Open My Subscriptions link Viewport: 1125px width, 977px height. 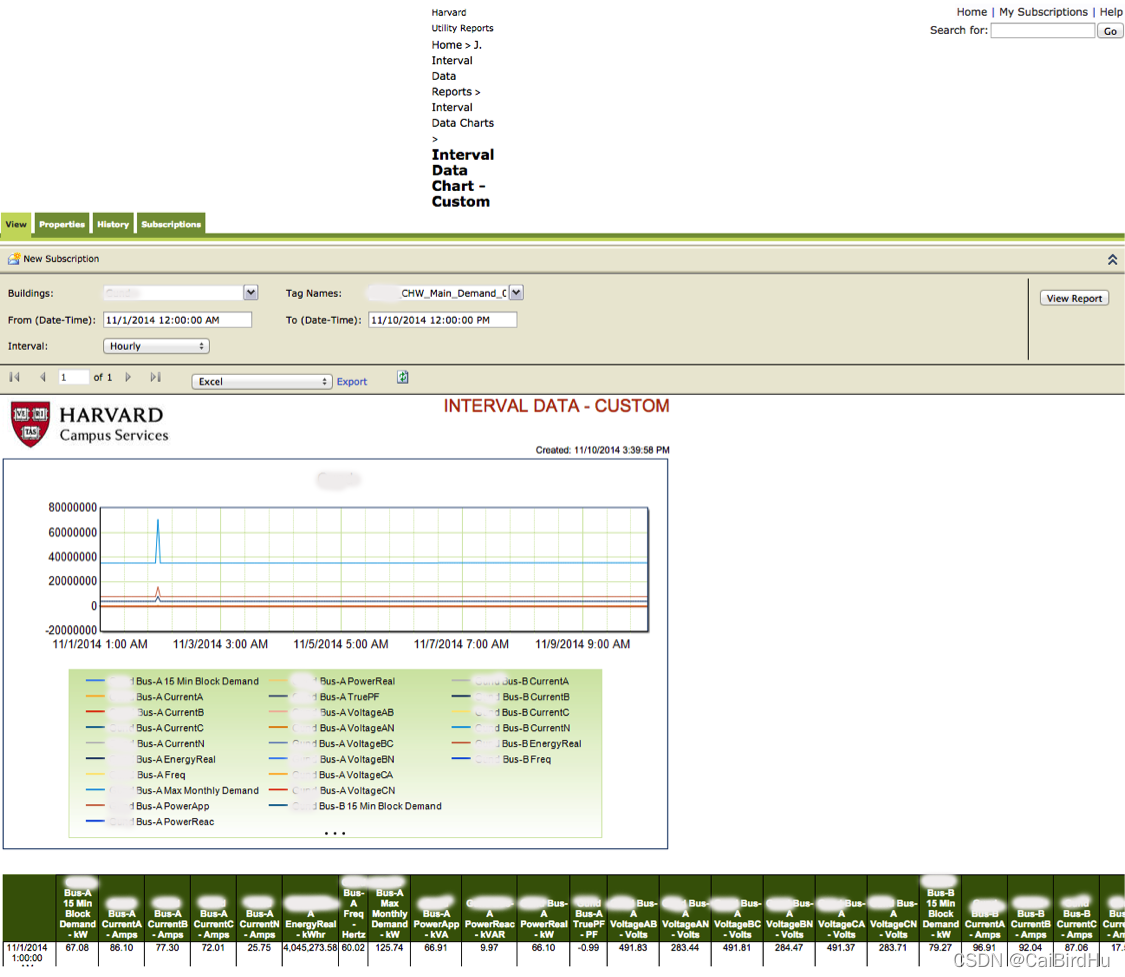[1043, 12]
